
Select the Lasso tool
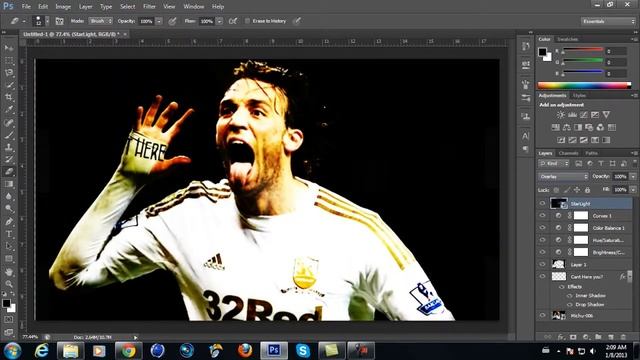pyautogui.click(x=9, y=73)
